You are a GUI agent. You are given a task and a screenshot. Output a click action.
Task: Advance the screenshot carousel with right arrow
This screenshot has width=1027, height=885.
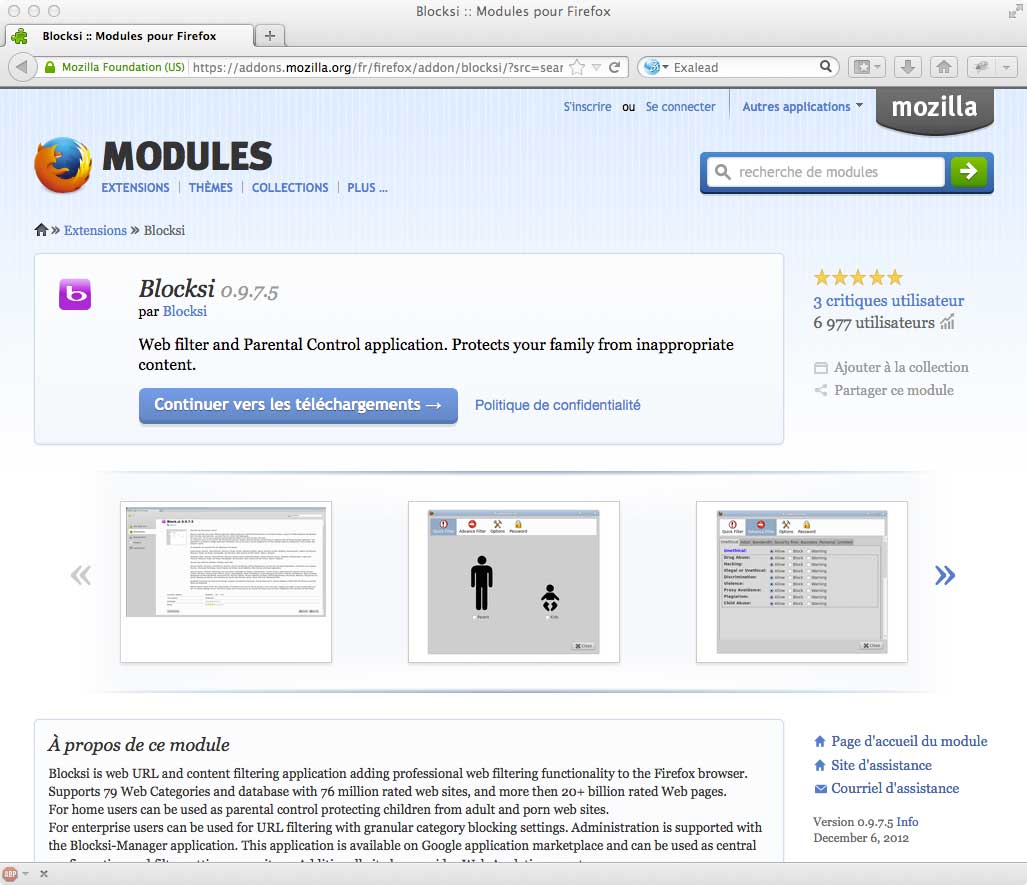pos(945,574)
